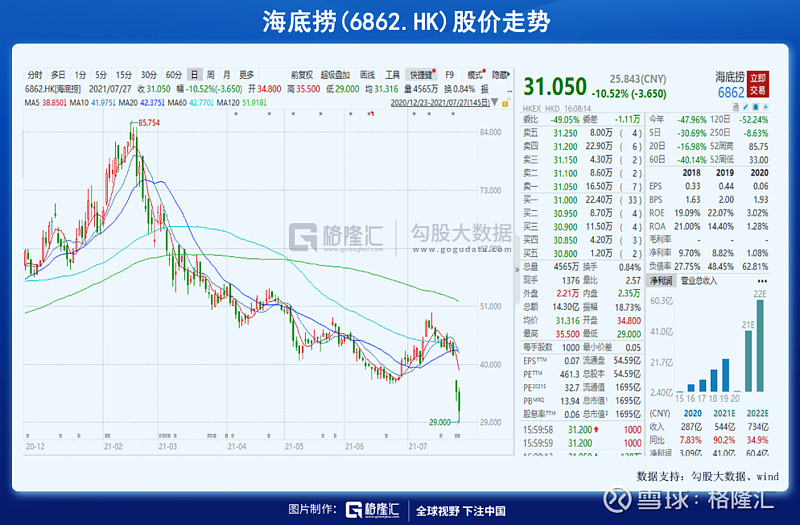Click 隐藏 to hide the side panel
The image size is (800, 525).
pyautogui.click(x=500, y=75)
